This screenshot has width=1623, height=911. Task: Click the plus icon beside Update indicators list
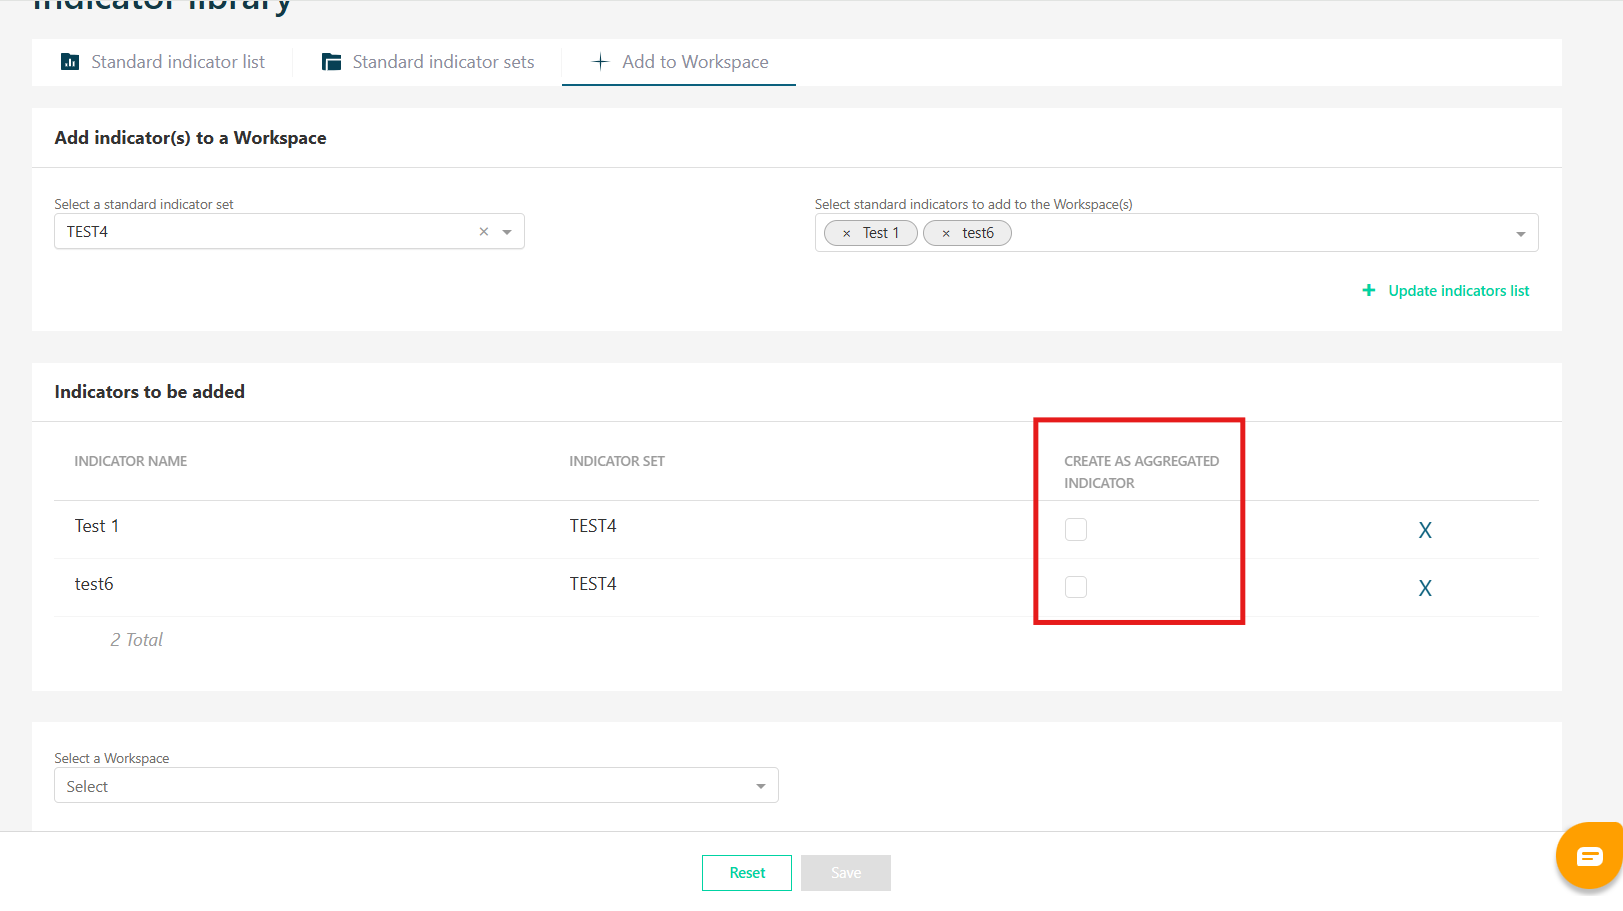point(1369,290)
